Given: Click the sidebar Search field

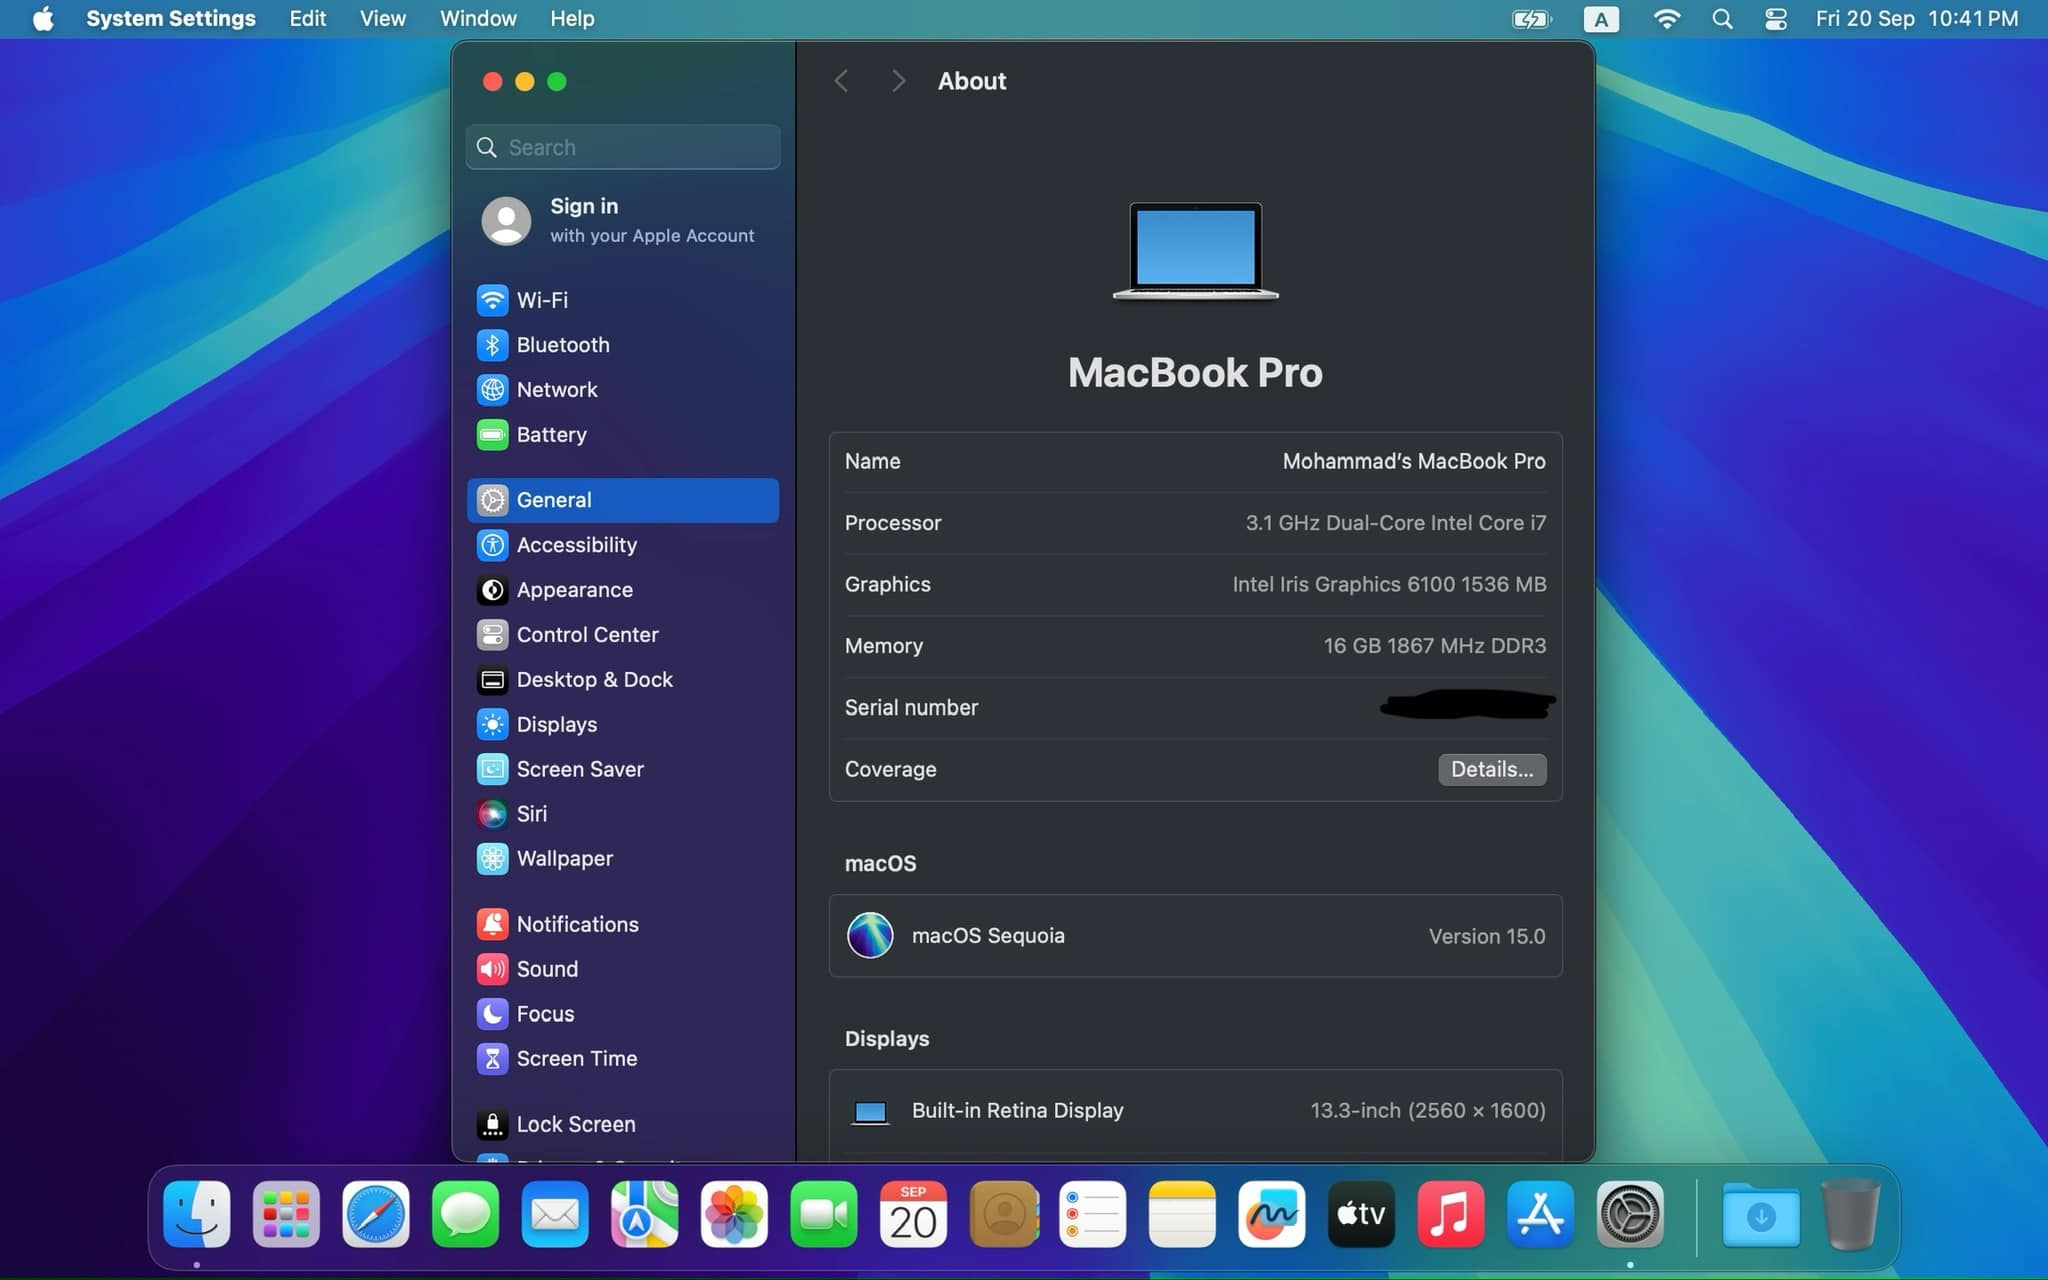Looking at the screenshot, I should [x=622, y=147].
